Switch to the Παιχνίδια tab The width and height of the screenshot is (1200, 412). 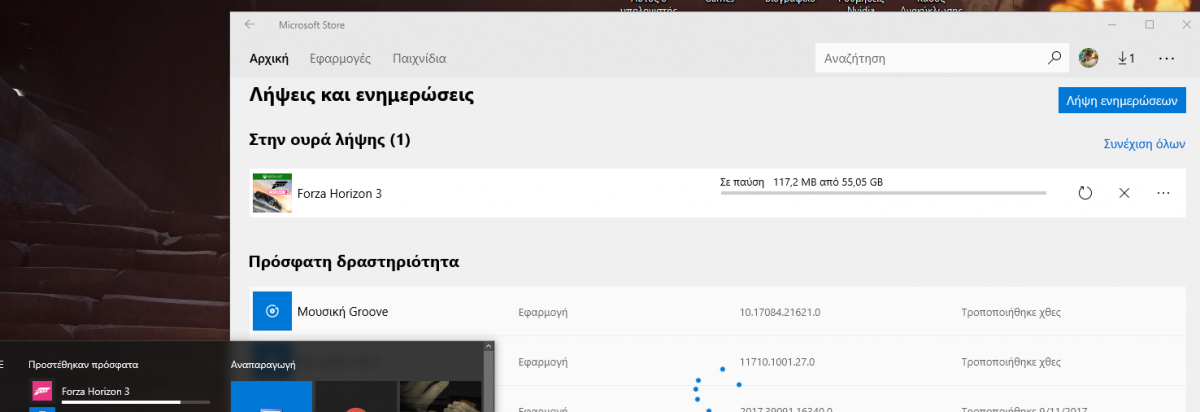click(x=419, y=59)
